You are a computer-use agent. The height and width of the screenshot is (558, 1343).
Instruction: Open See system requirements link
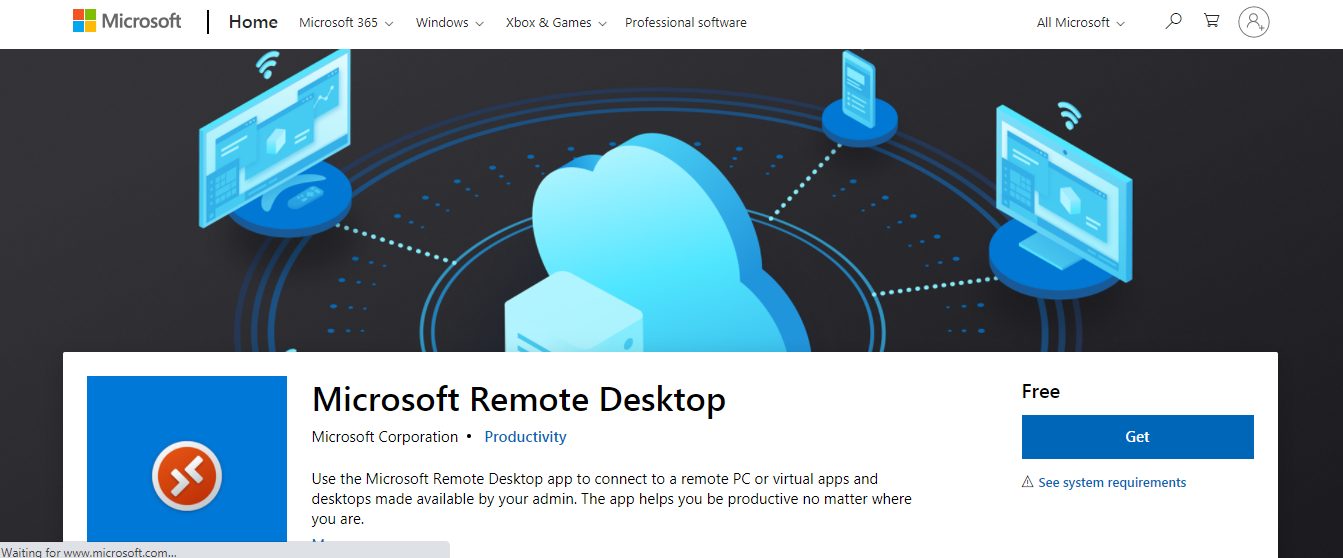pos(1112,482)
